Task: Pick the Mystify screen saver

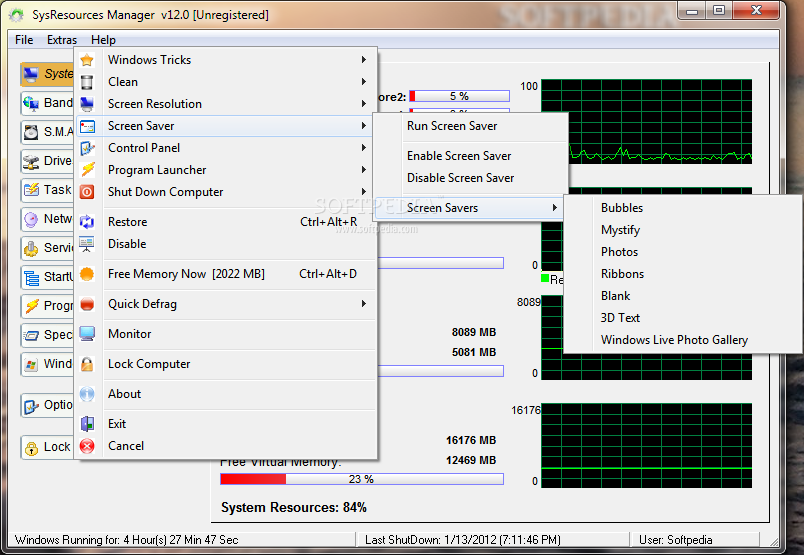Action: [682, 230]
